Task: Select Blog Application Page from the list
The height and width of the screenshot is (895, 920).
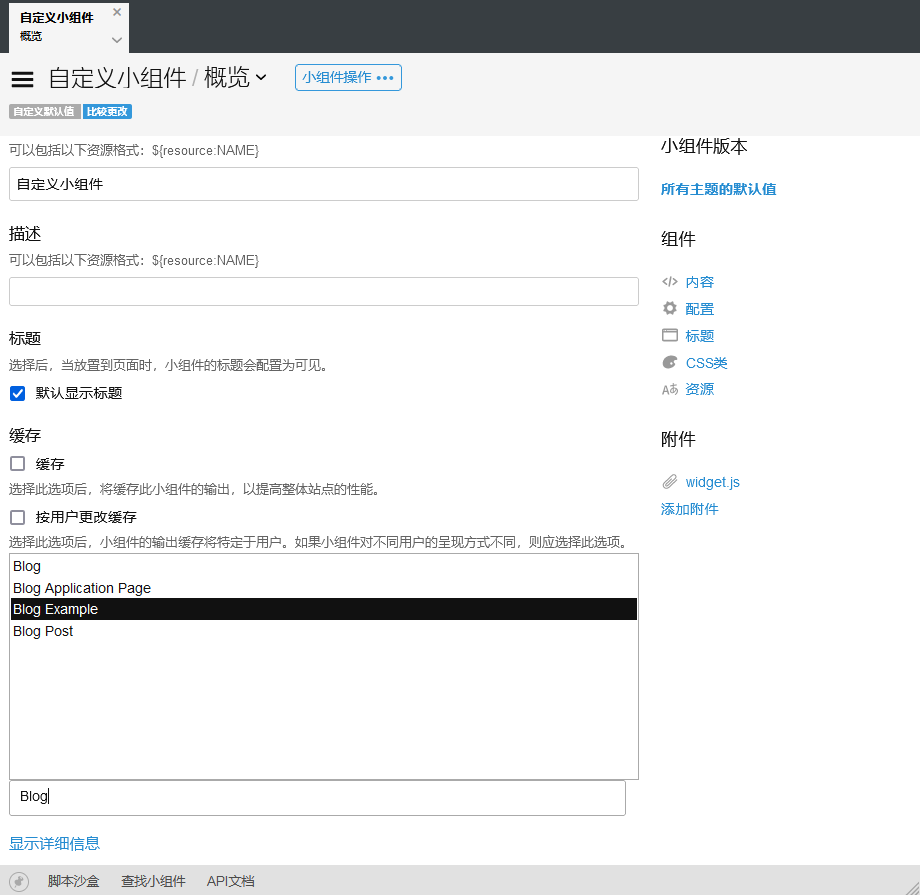Action: (x=82, y=588)
